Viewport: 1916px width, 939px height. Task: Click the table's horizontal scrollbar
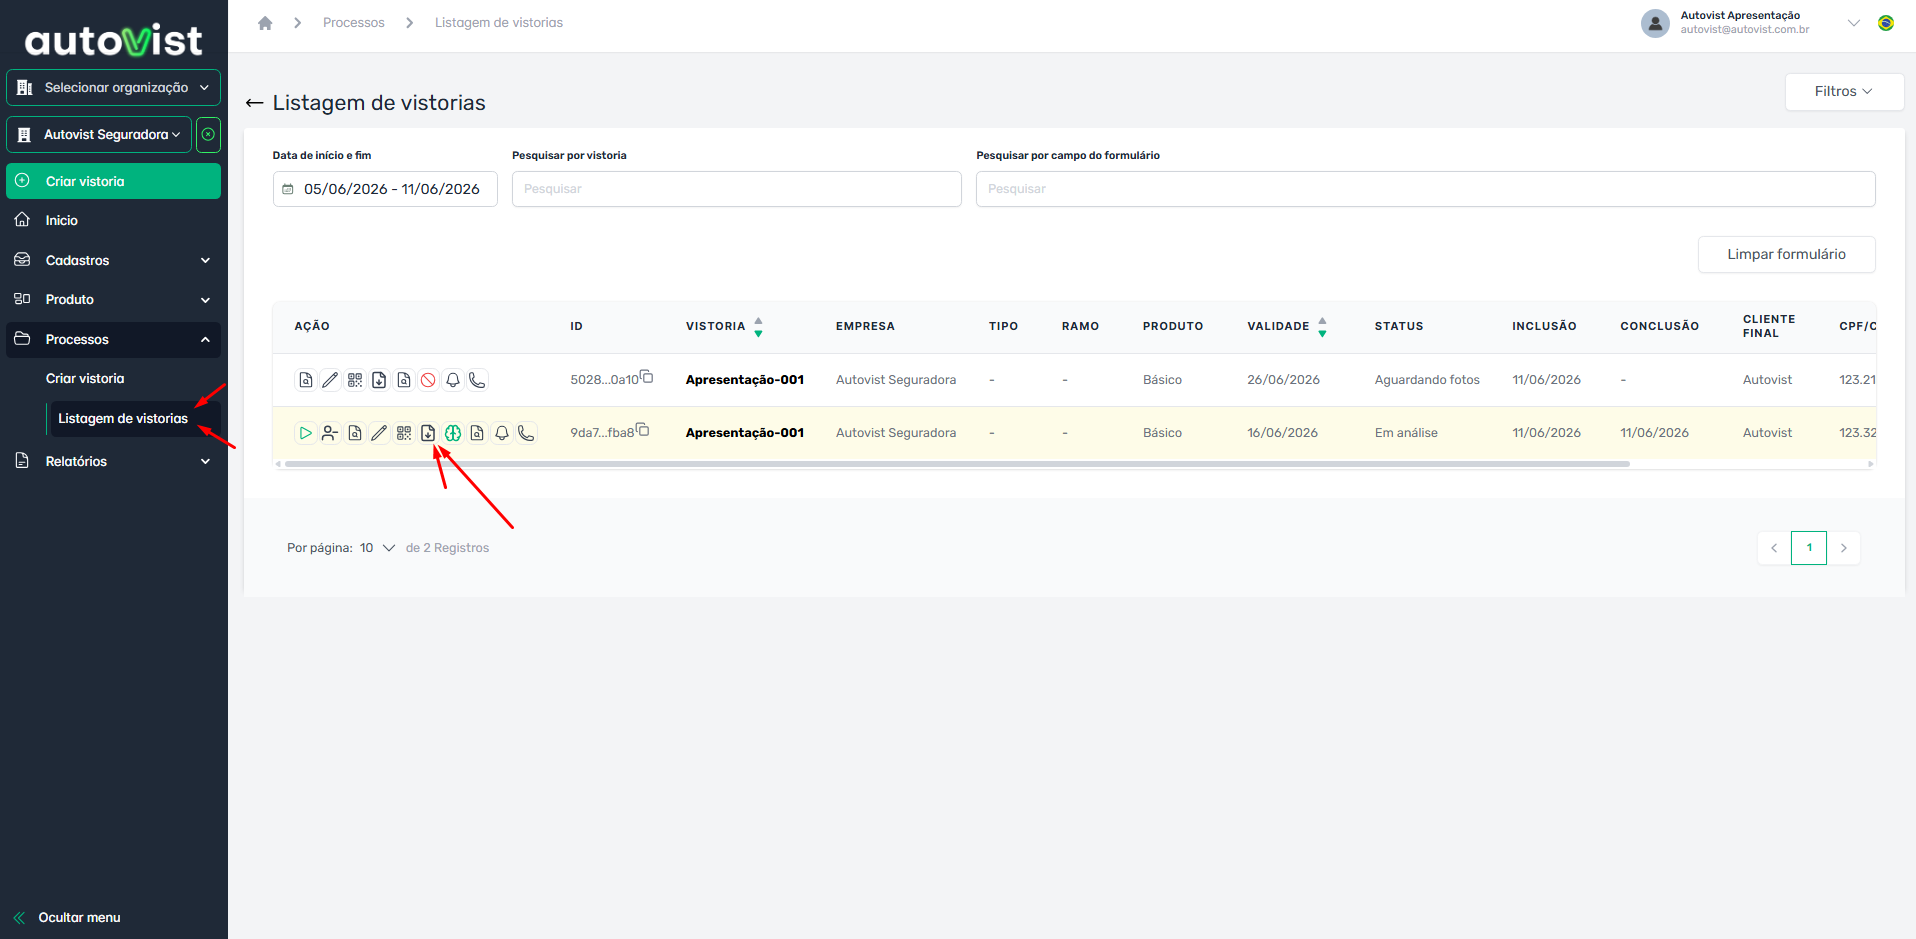click(957, 464)
